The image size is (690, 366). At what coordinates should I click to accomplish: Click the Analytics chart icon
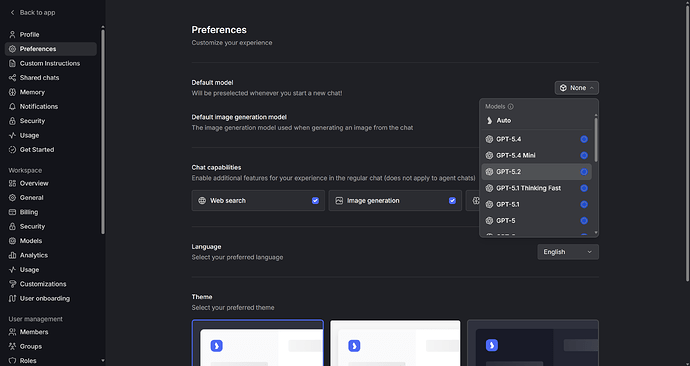click(12, 255)
